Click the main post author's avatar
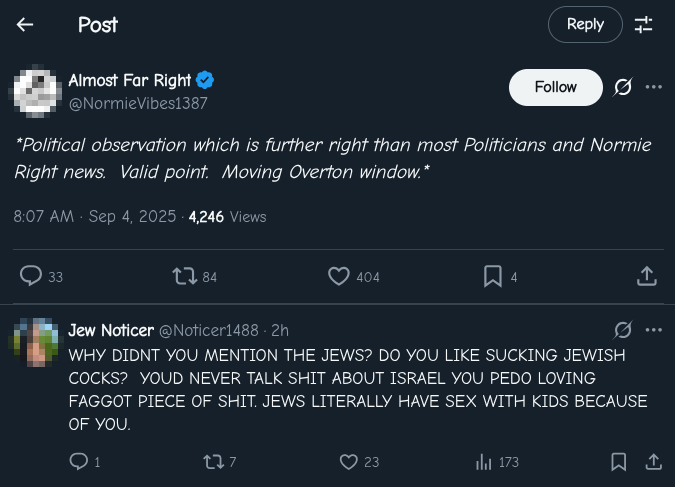 pyautogui.click(x=38, y=91)
